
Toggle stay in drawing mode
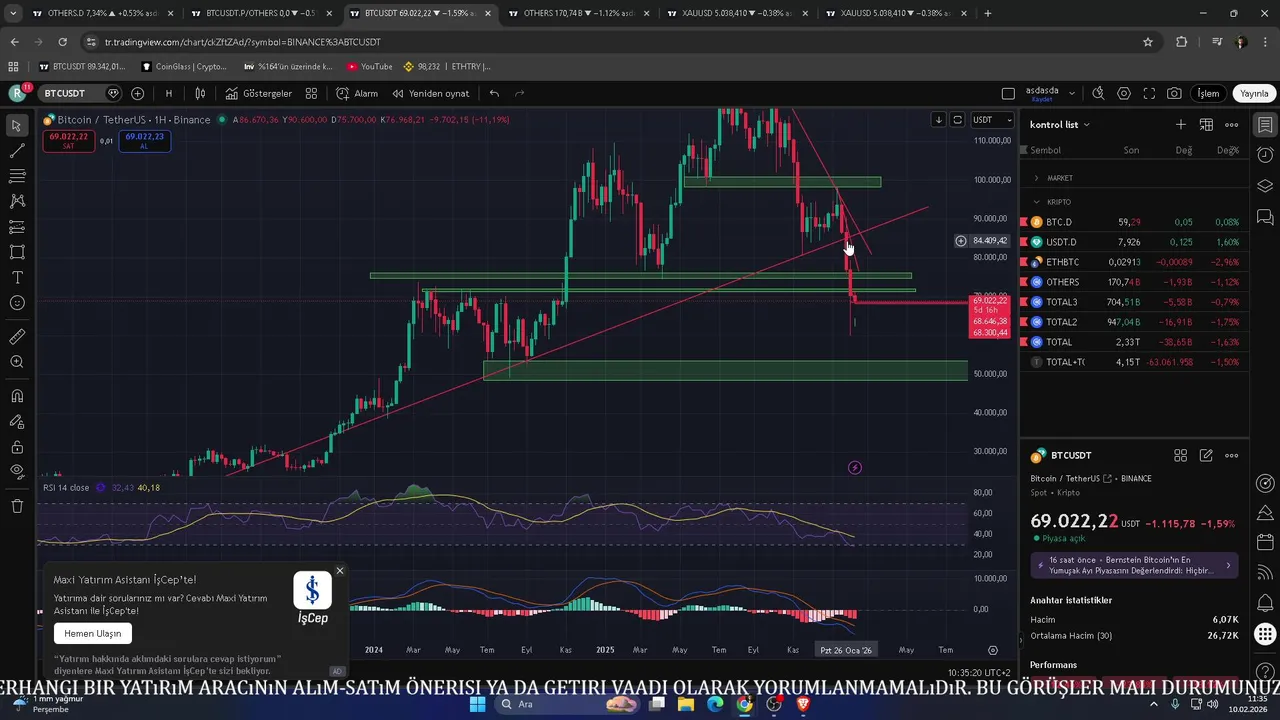(16, 422)
